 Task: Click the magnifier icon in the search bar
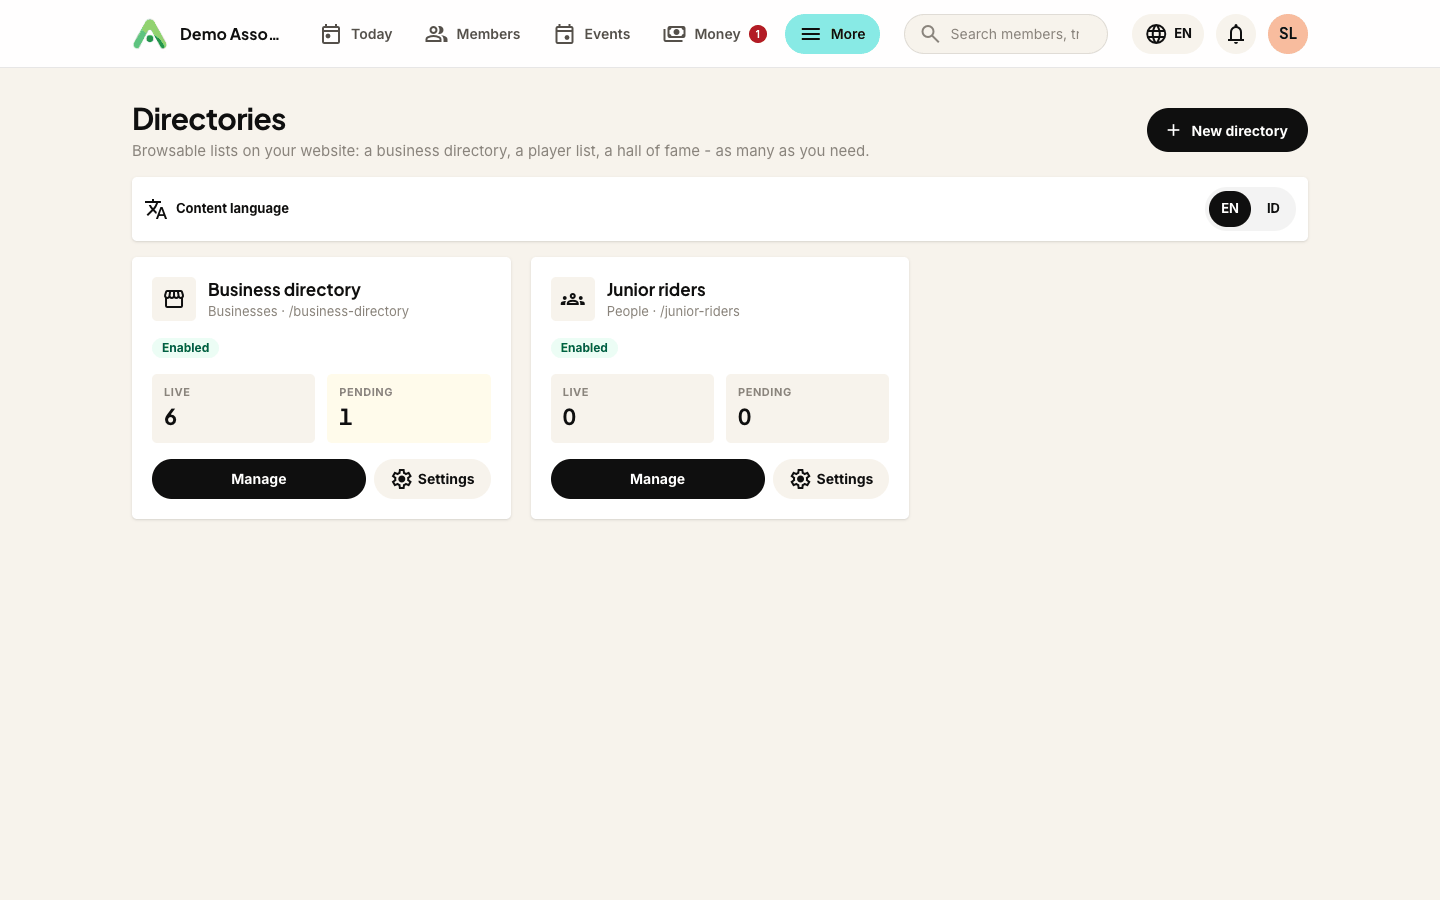pyautogui.click(x=930, y=34)
